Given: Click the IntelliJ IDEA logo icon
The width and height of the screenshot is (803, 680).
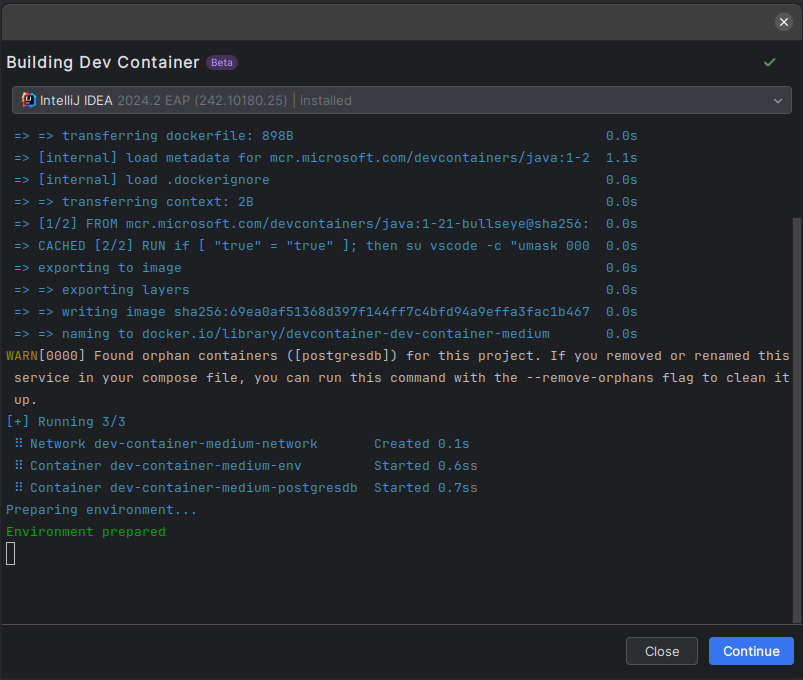Looking at the screenshot, I should click(x=29, y=100).
